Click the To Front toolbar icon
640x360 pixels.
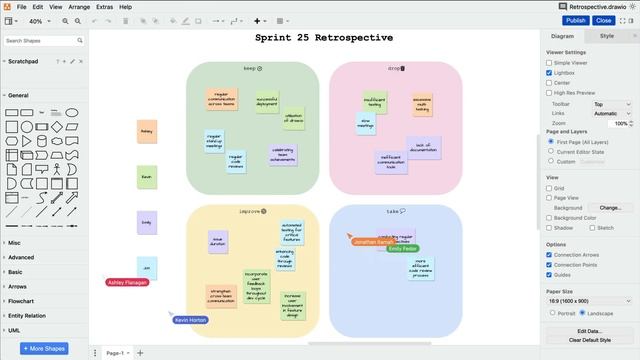pyautogui.click(x=143, y=21)
